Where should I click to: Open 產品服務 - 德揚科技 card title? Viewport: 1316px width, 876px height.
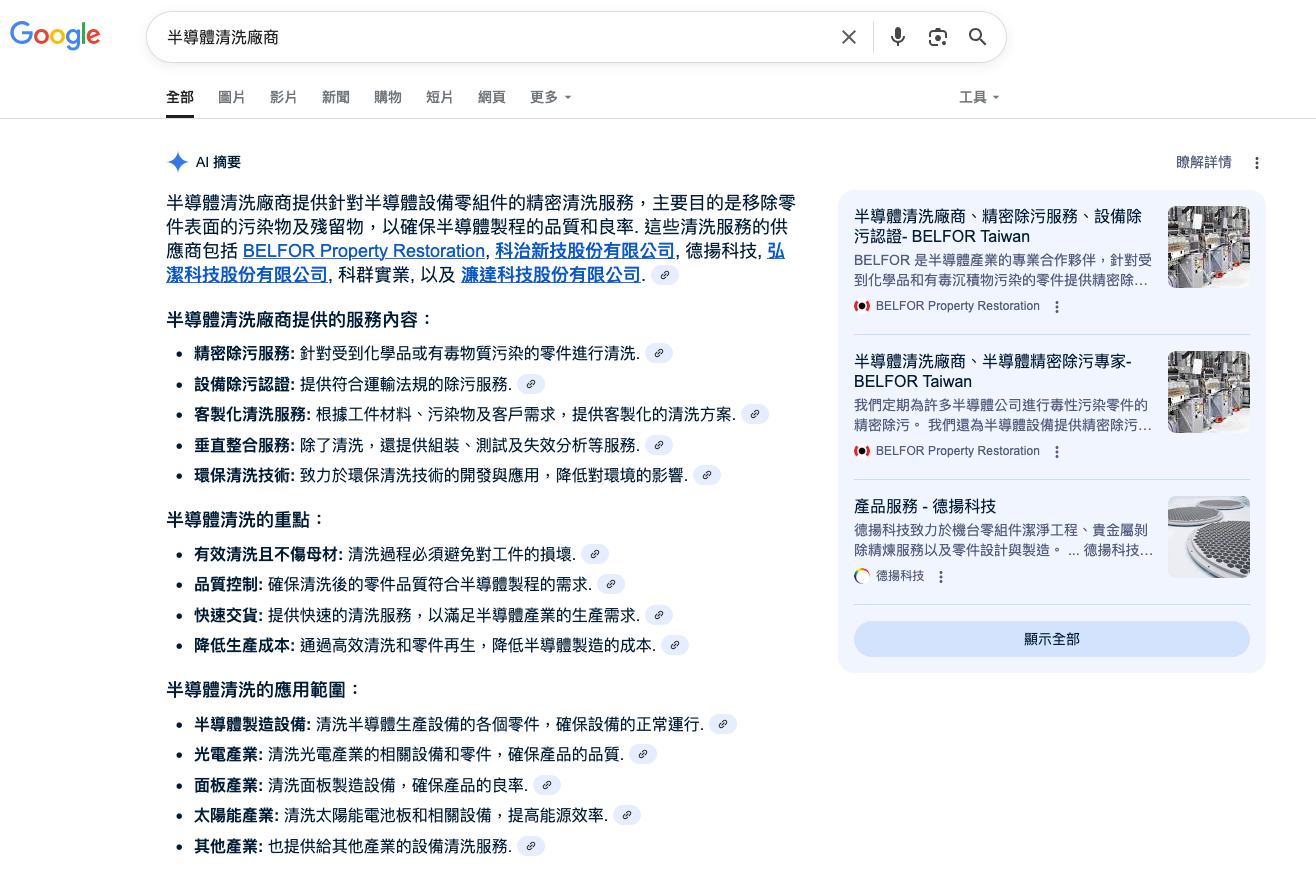click(925, 506)
